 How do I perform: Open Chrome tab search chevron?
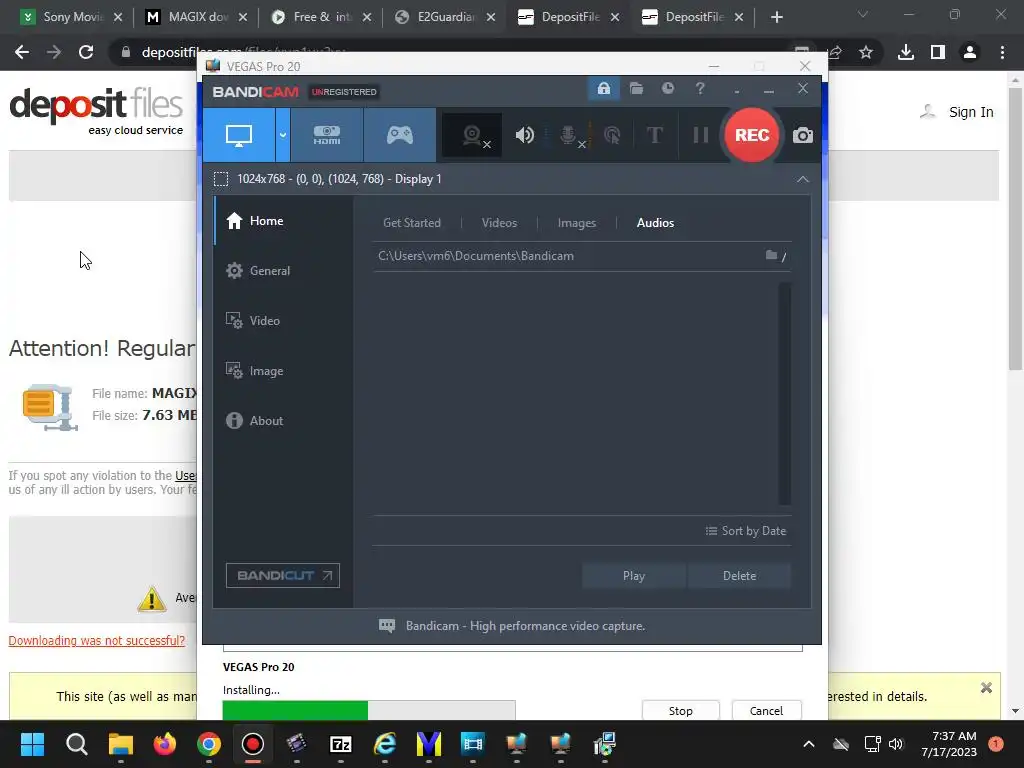click(863, 14)
